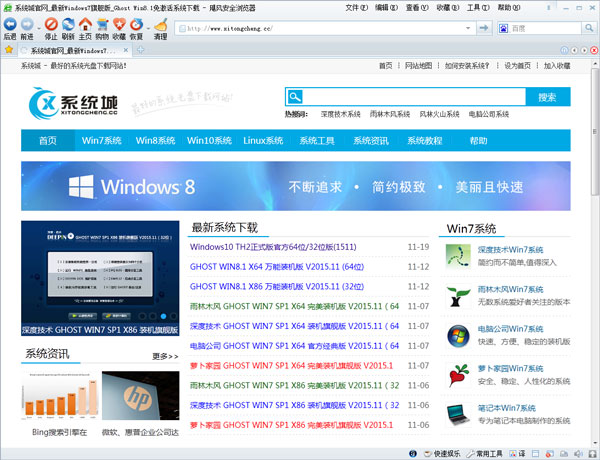Open Windows10 TH2正式版 download link

tap(273, 247)
